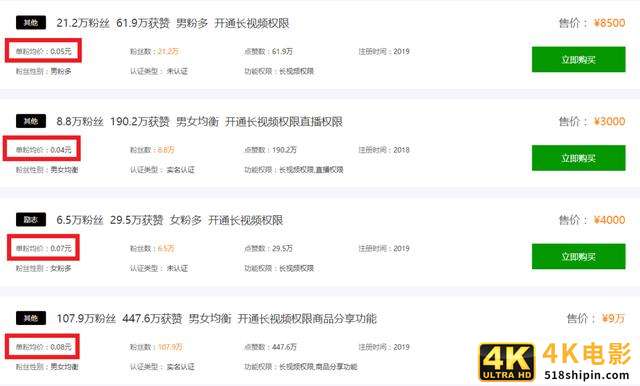Click 粉丝性别:女粉多 text

pyautogui.click(x=44, y=268)
